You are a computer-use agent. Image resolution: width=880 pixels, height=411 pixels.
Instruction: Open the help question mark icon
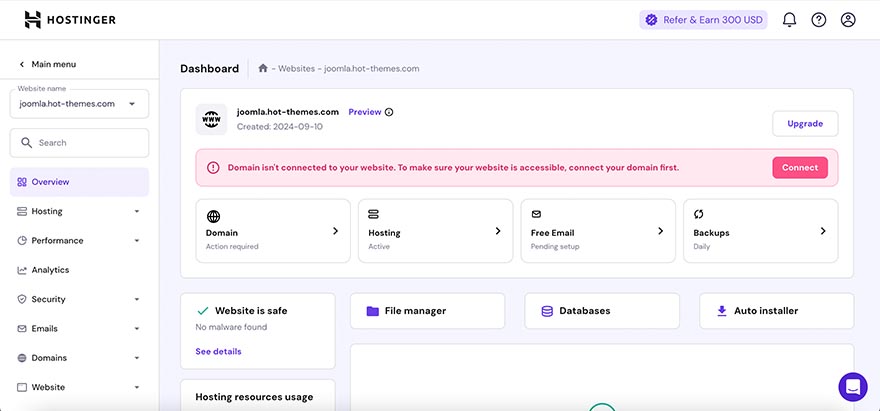point(819,20)
